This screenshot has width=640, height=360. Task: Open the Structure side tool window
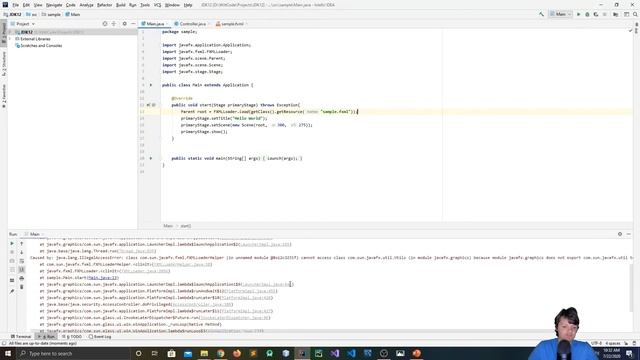coord(4,63)
